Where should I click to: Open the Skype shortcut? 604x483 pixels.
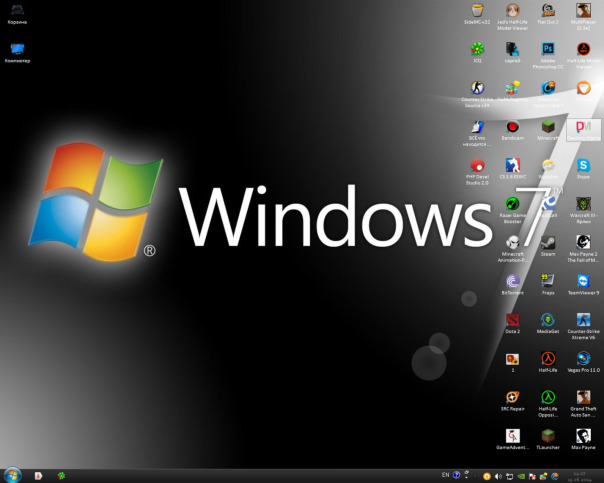coord(583,169)
